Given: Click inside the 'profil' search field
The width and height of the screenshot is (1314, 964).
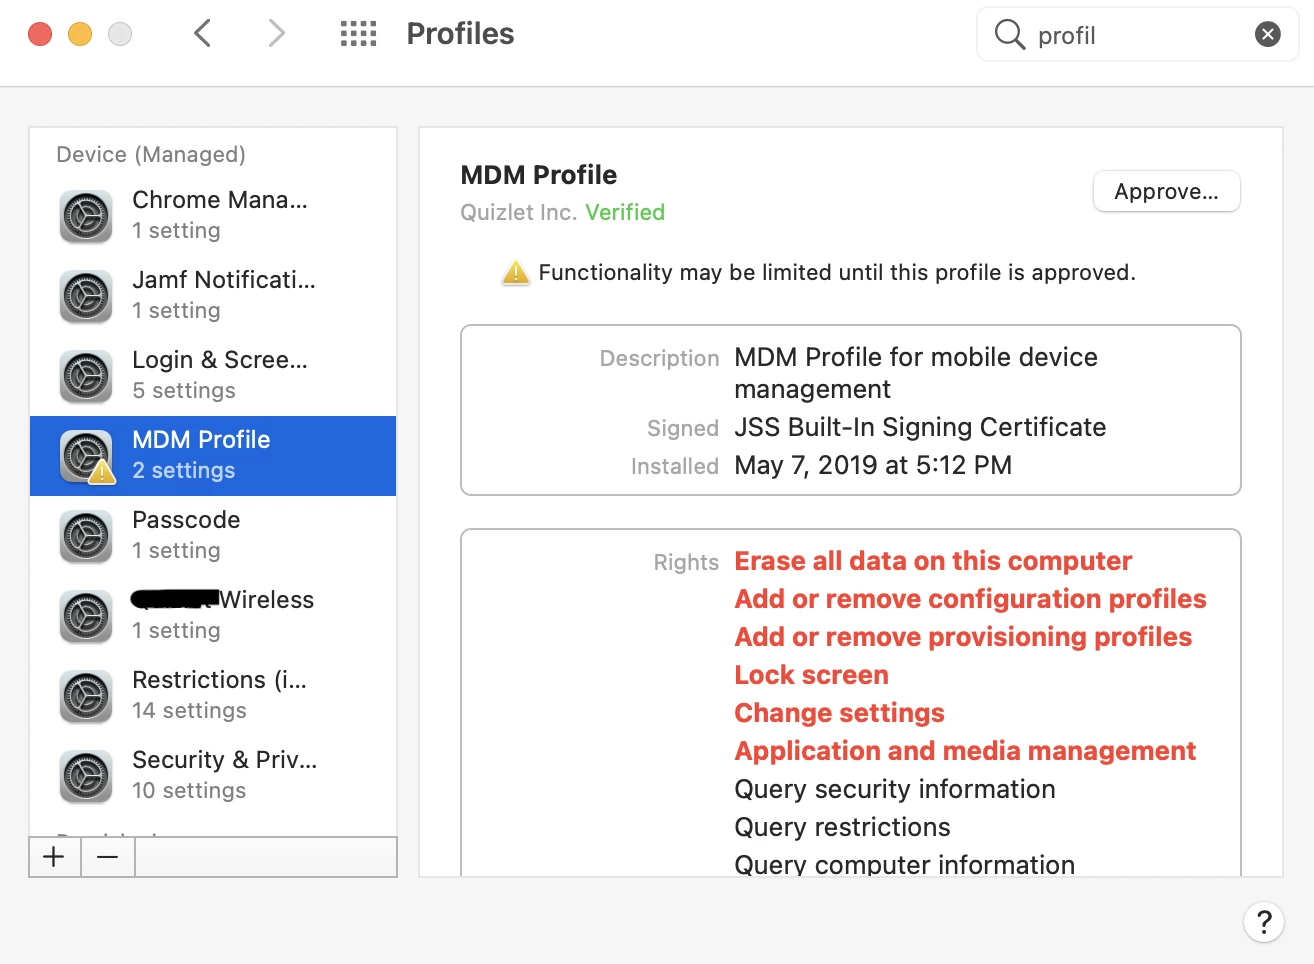Looking at the screenshot, I should 1138,35.
